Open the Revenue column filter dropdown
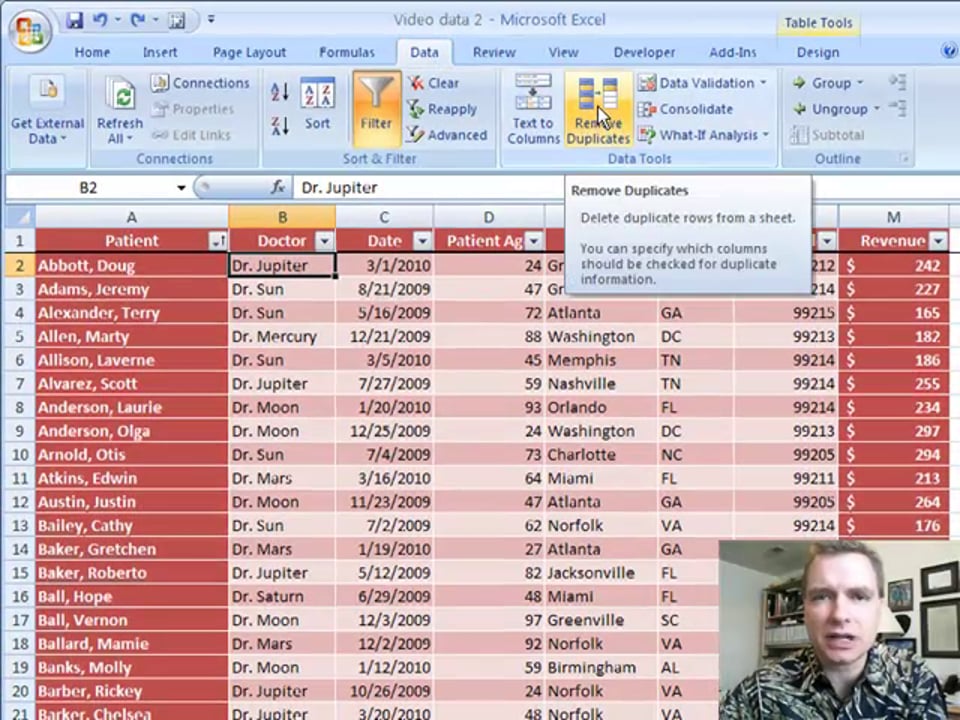Image resolution: width=960 pixels, height=720 pixels. 938,241
